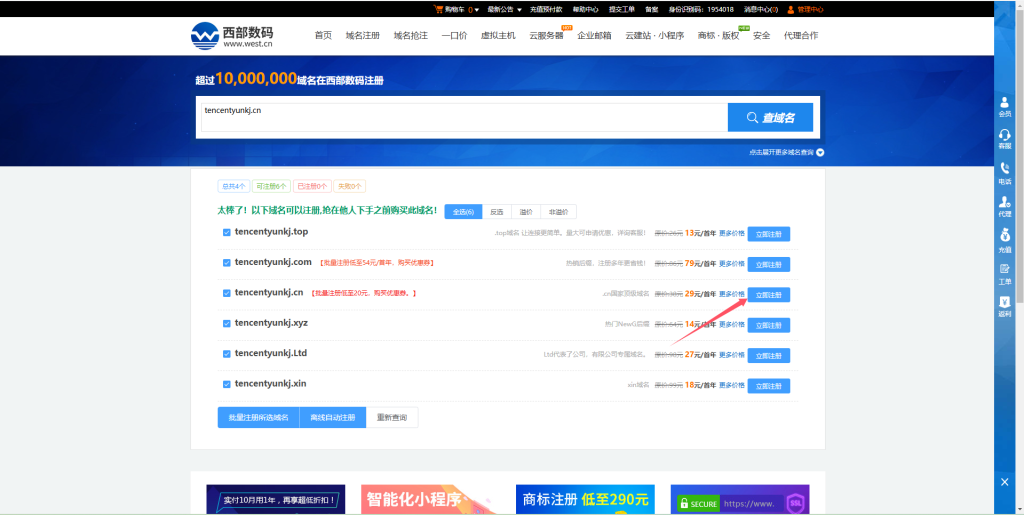The height and width of the screenshot is (515, 1024).
Task: Open 云服务器 navigation item
Action: [547, 36]
